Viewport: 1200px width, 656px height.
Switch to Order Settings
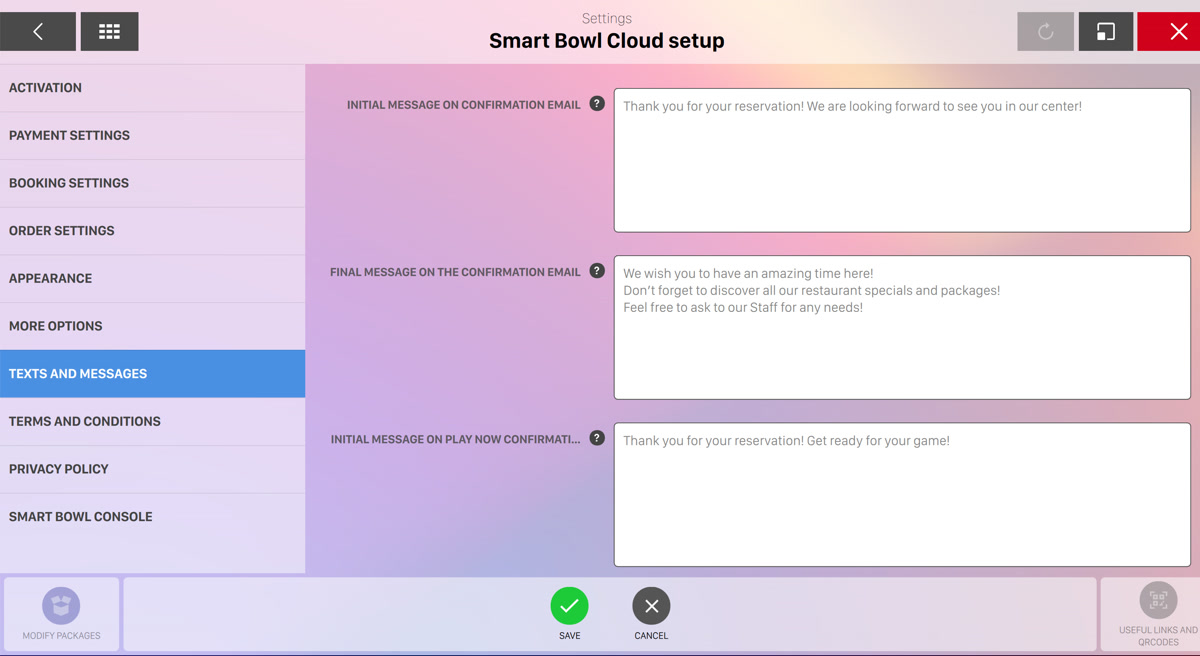(x=152, y=231)
